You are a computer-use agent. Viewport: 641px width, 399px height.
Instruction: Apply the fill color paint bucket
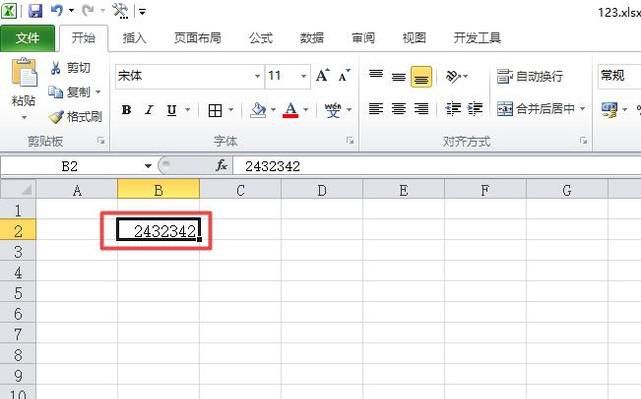pyautogui.click(x=258, y=110)
